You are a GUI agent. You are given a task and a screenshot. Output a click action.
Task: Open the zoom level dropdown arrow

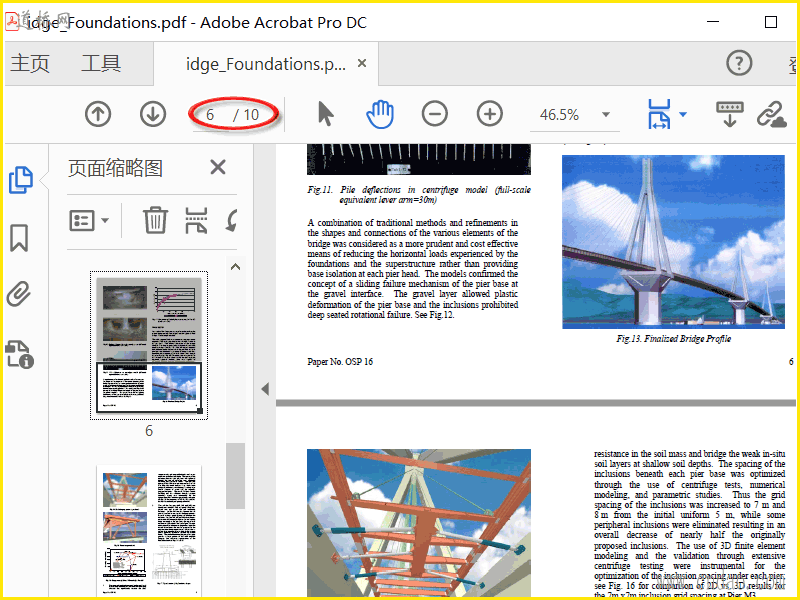[x=606, y=114]
